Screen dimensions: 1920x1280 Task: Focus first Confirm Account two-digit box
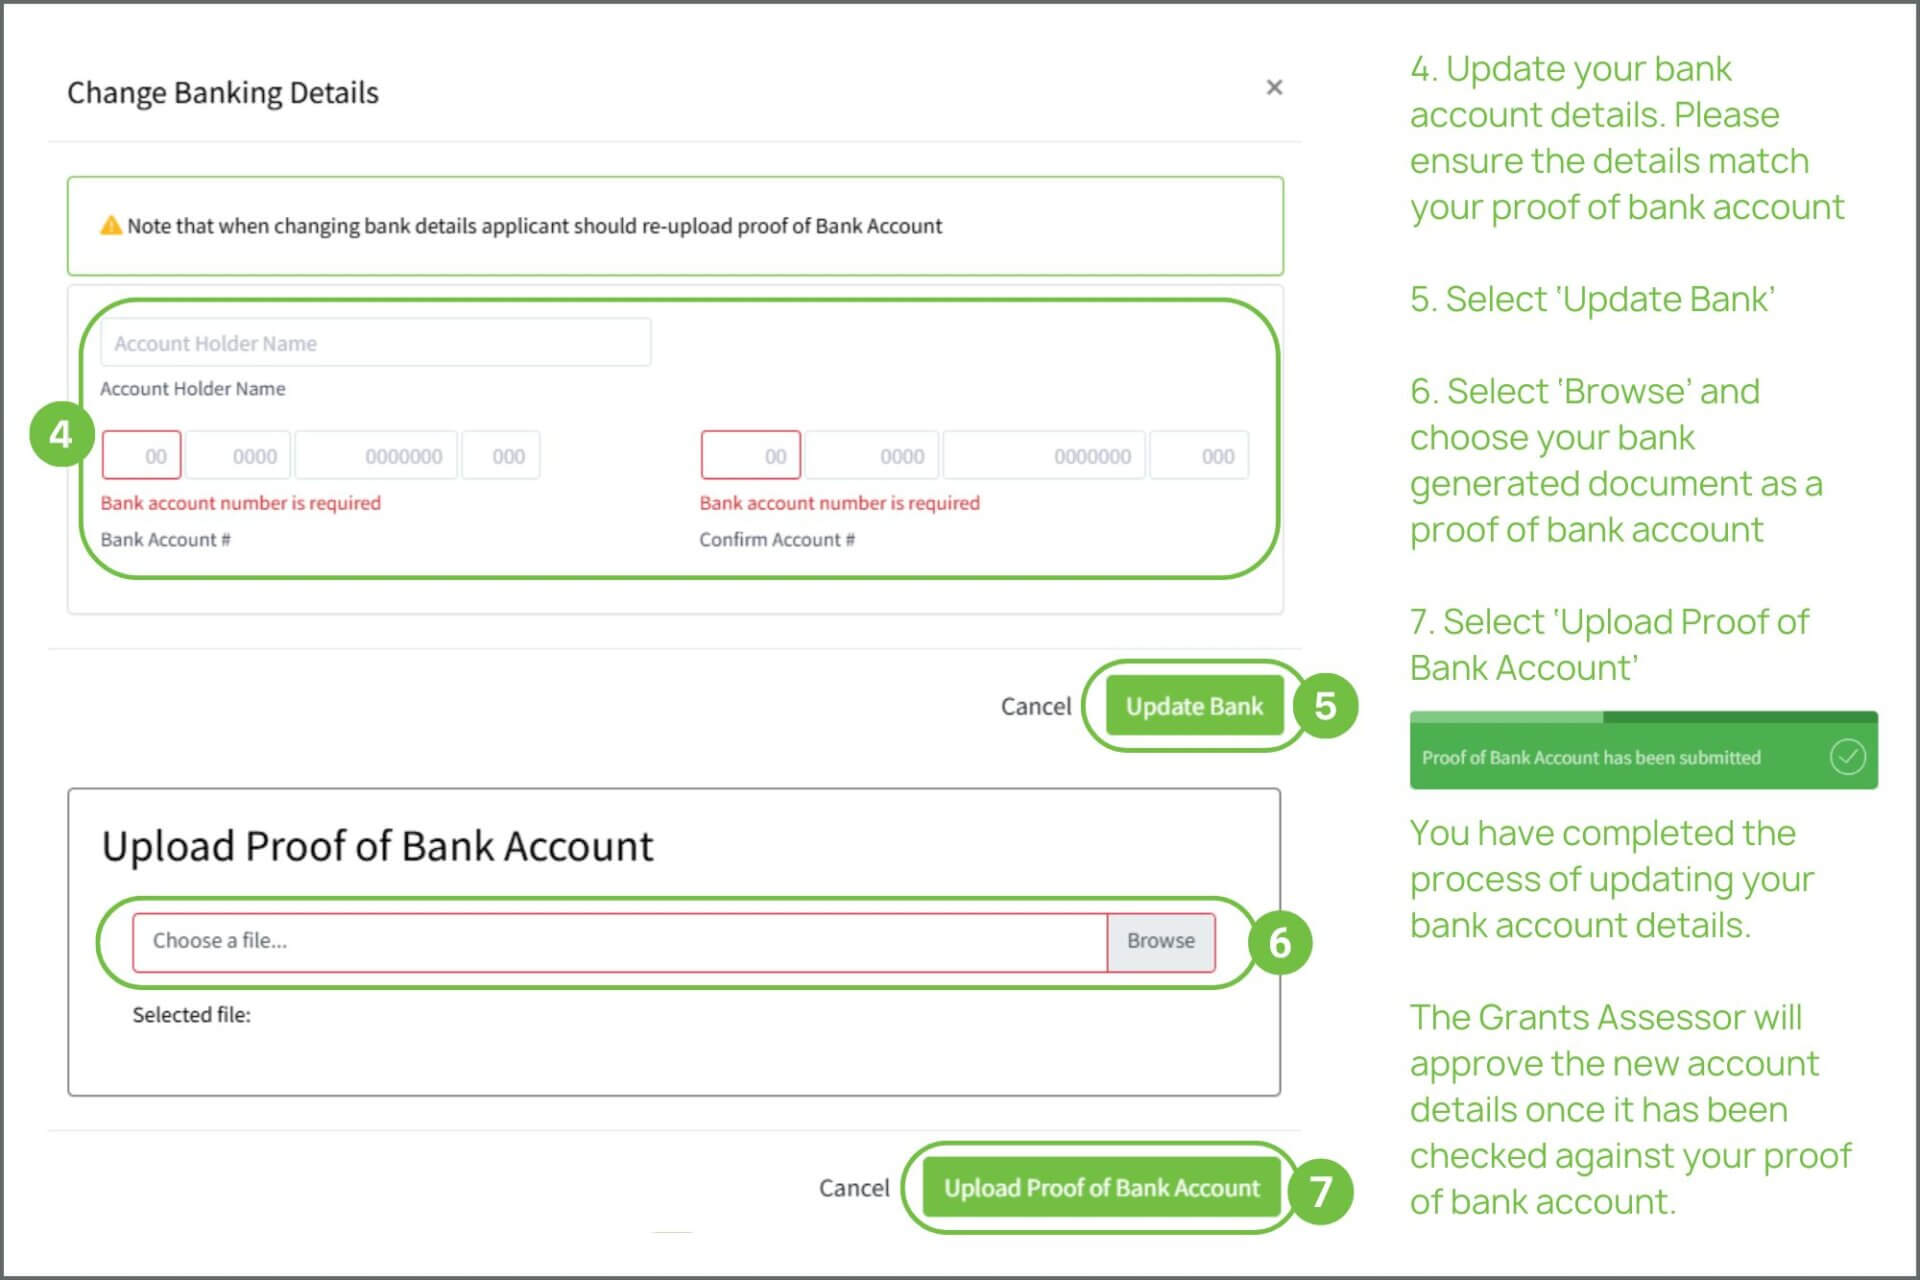751,456
